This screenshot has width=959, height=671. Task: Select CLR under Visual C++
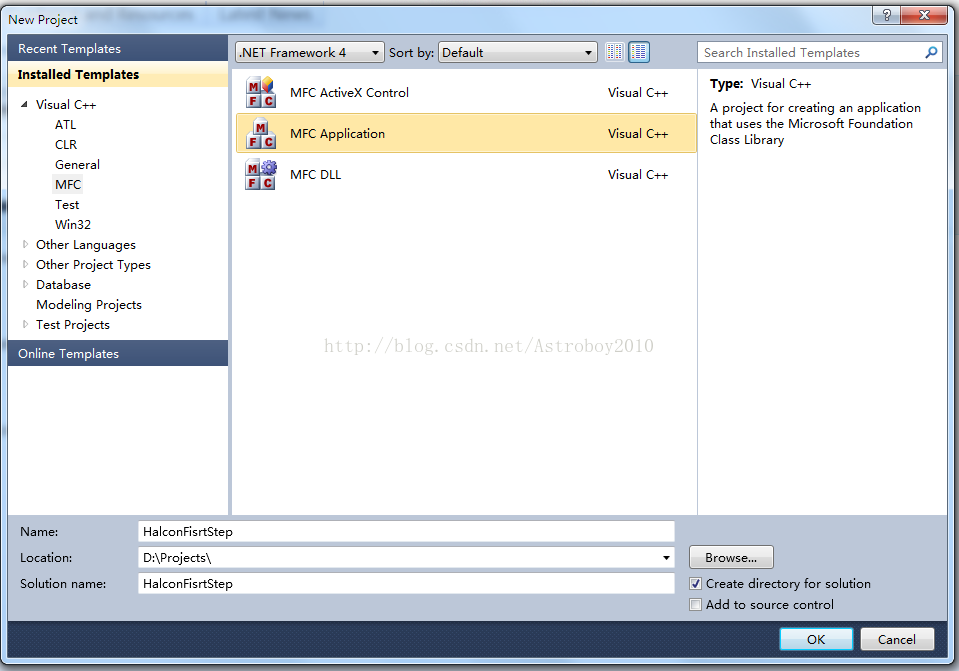click(x=66, y=145)
